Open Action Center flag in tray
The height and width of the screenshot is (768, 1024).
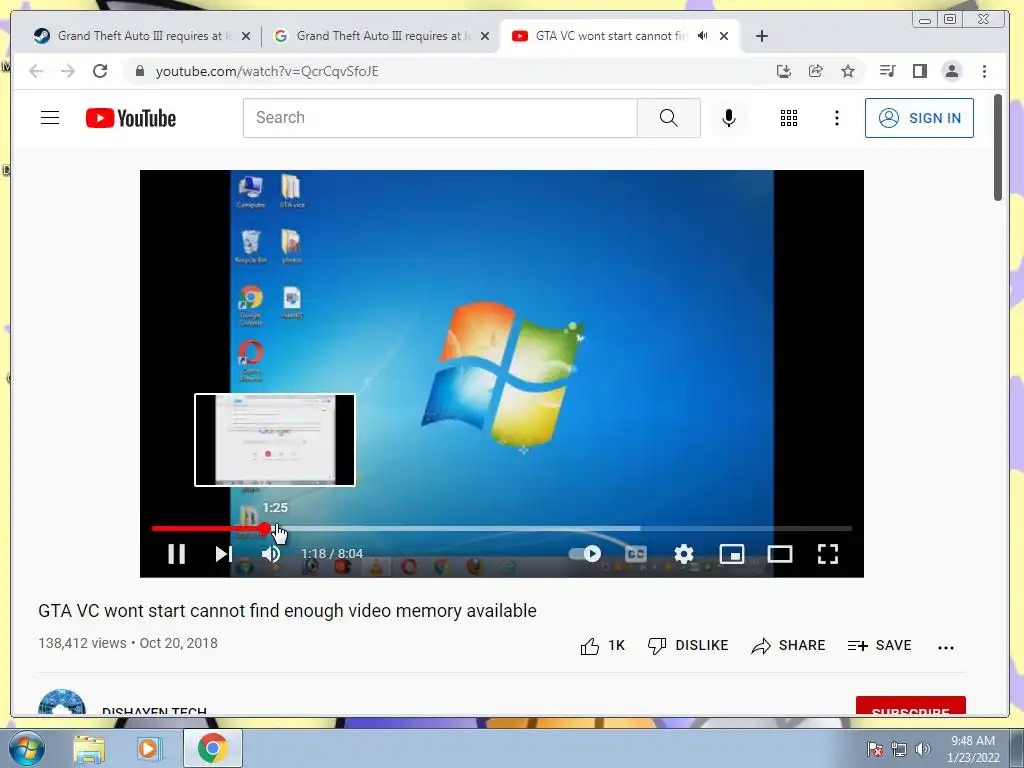click(875, 749)
